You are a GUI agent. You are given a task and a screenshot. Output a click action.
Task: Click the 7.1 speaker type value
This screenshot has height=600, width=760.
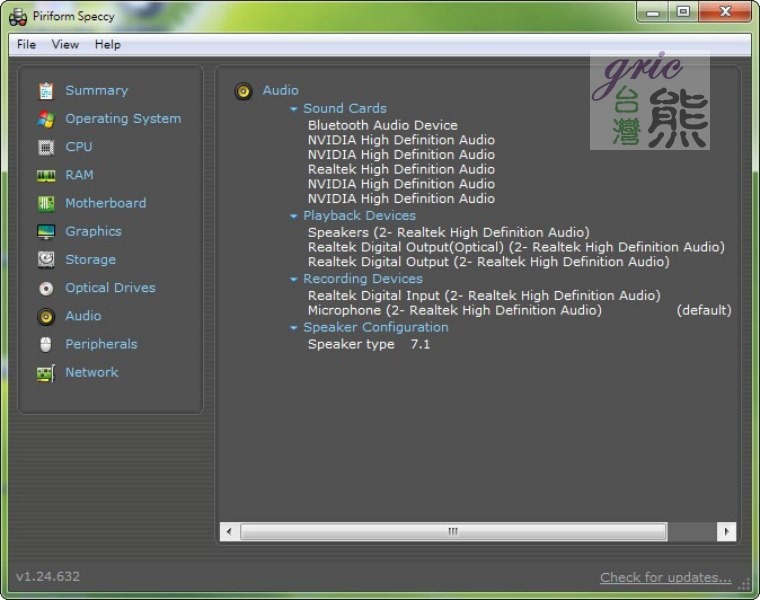420,345
